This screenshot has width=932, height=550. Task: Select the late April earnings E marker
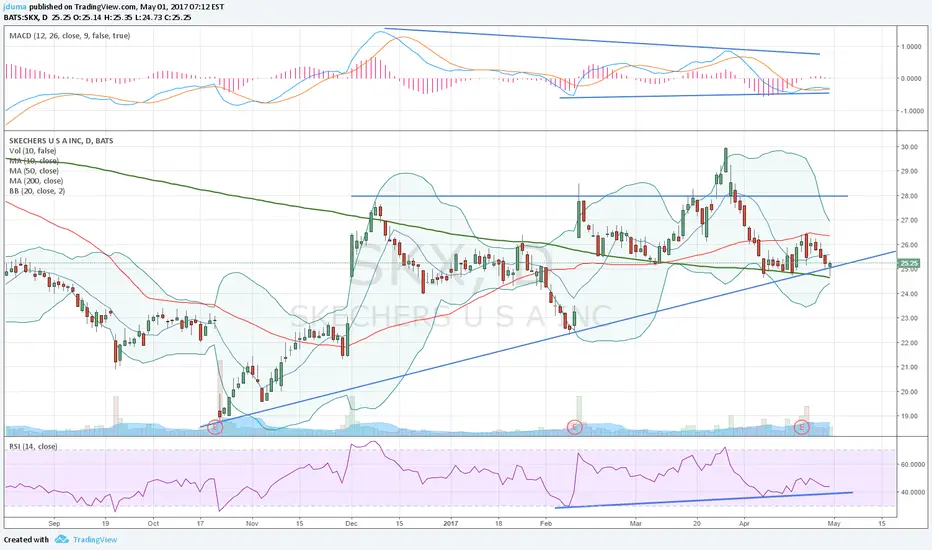[802, 426]
